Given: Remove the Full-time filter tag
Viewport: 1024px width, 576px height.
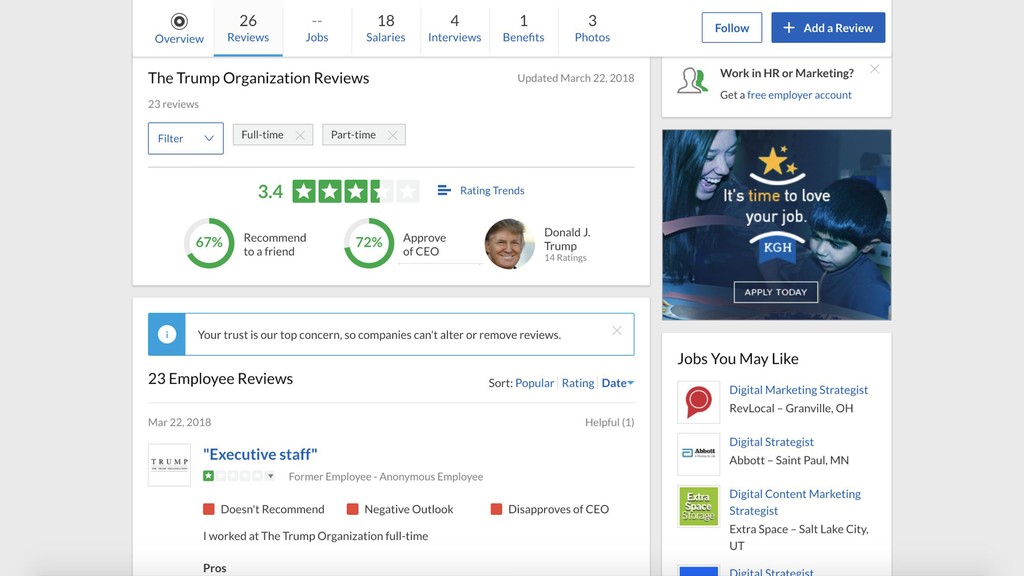Looking at the screenshot, I should (x=300, y=135).
